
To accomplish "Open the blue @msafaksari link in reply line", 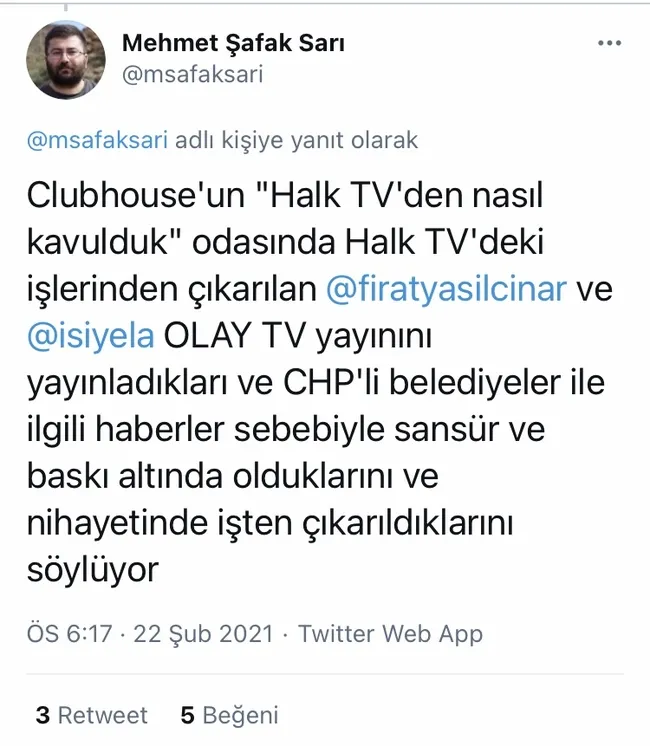I will tap(98, 140).
